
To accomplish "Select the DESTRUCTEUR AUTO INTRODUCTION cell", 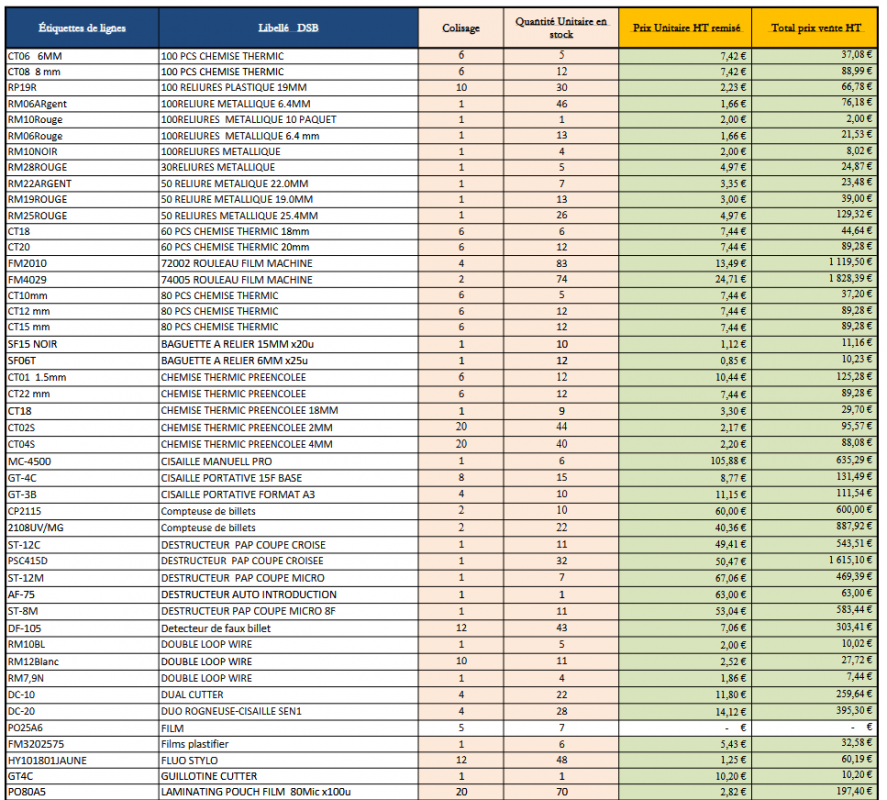I will point(289,595).
